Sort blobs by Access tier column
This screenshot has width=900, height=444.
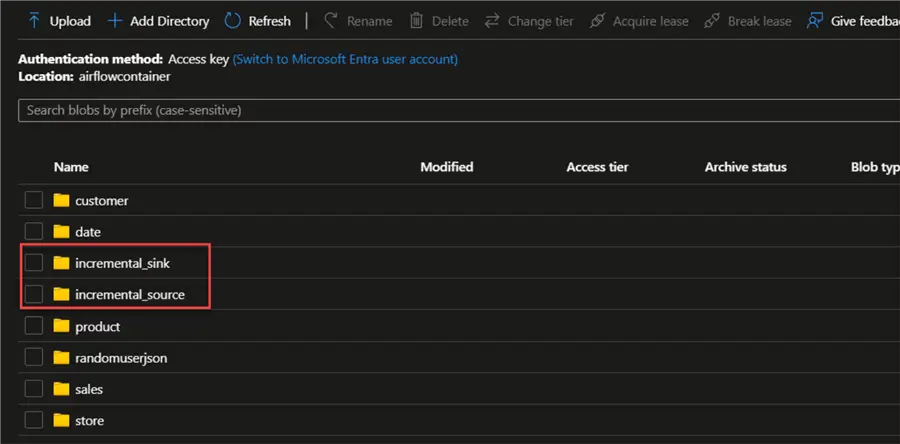click(597, 167)
